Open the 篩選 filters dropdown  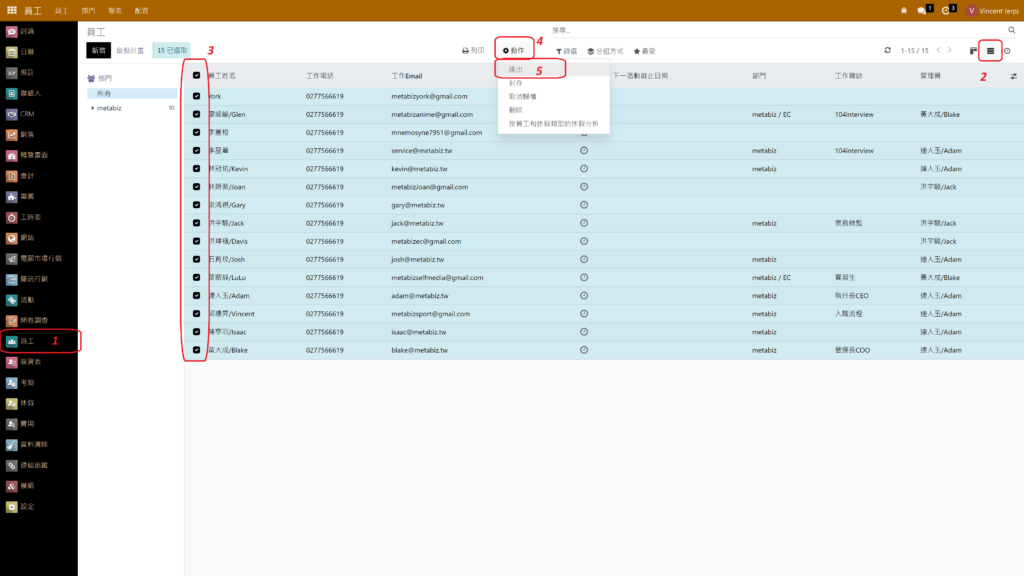566,51
